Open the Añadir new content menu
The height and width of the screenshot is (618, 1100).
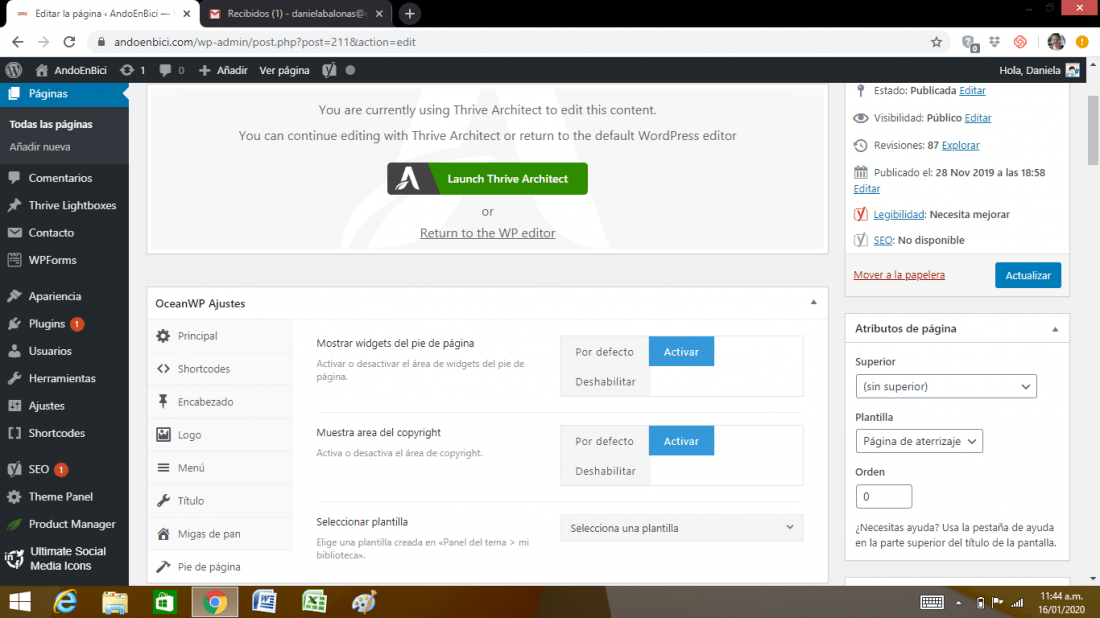(x=223, y=70)
